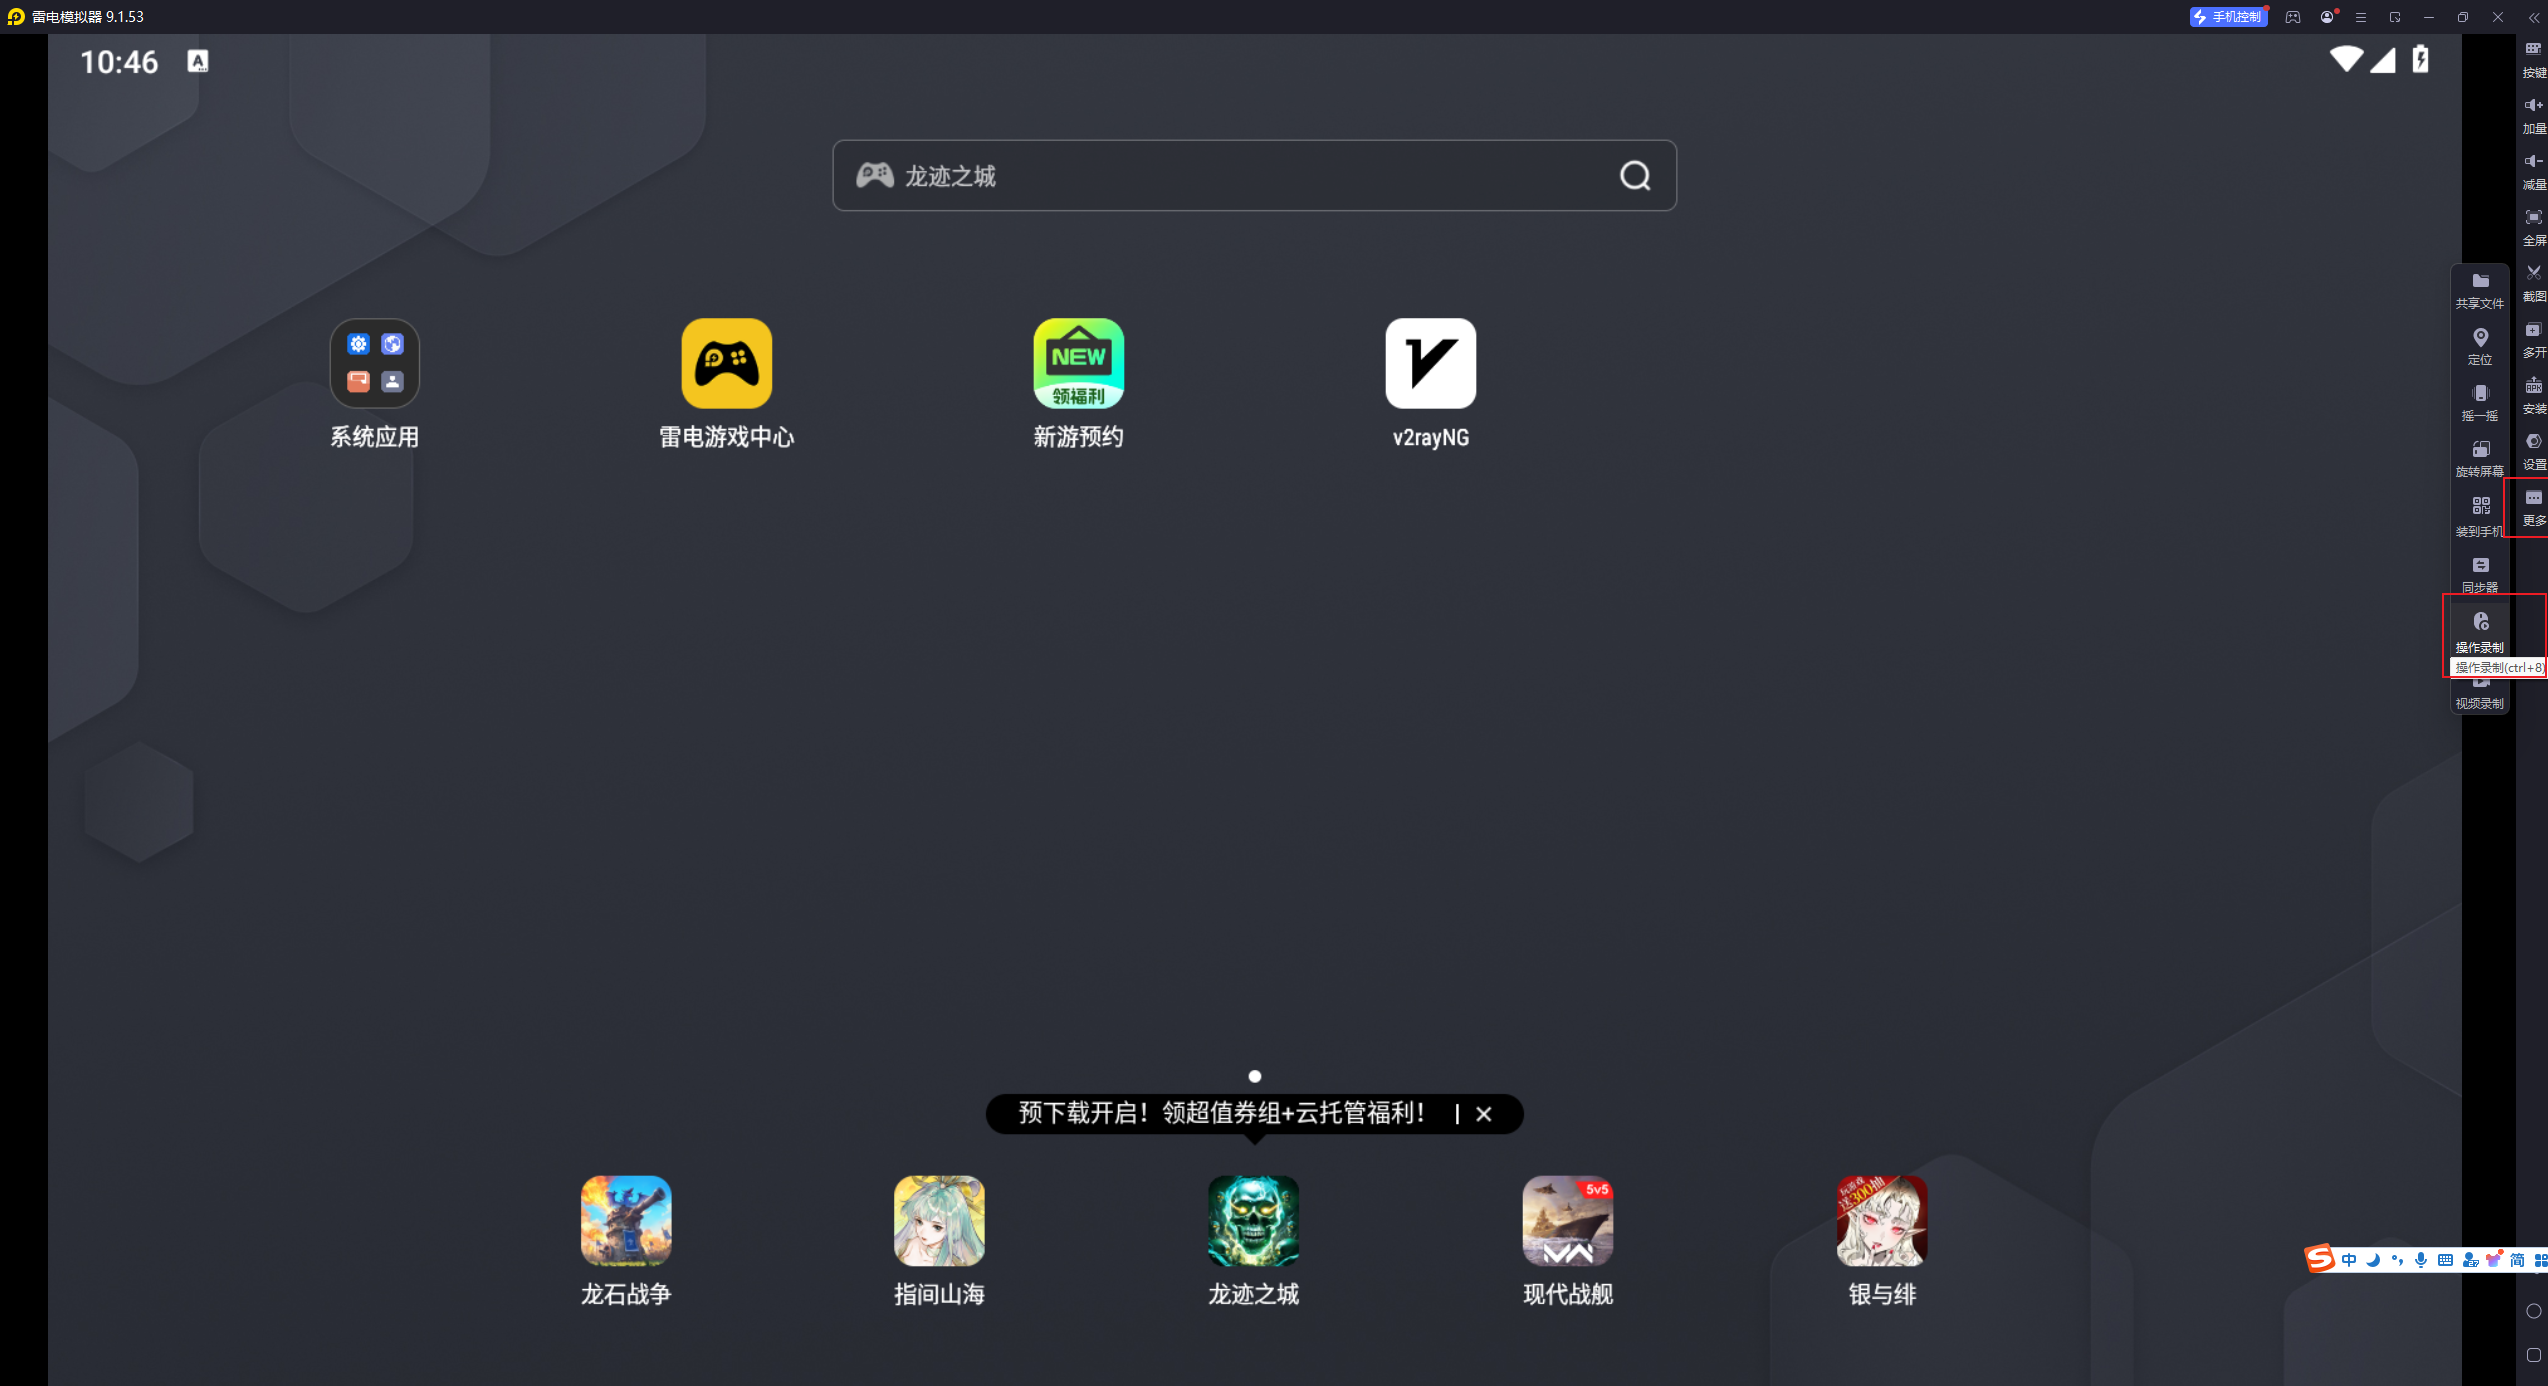Open the 预下载开启 promotion text

click(x=1221, y=1113)
